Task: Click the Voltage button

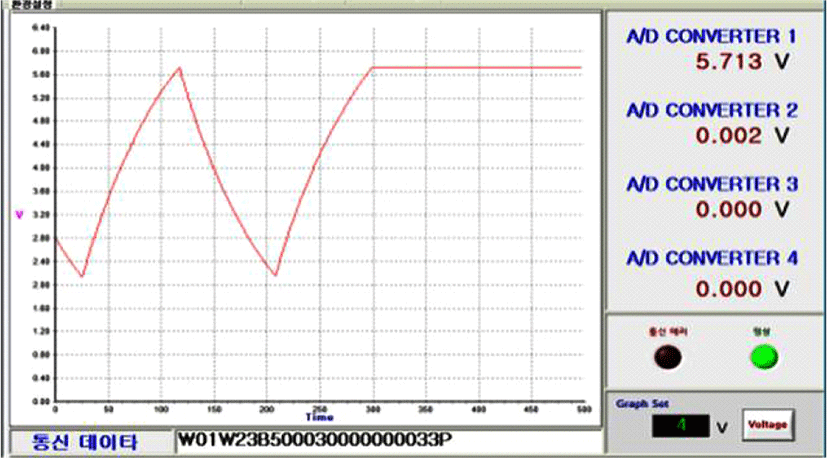Action: [x=768, y=424]
